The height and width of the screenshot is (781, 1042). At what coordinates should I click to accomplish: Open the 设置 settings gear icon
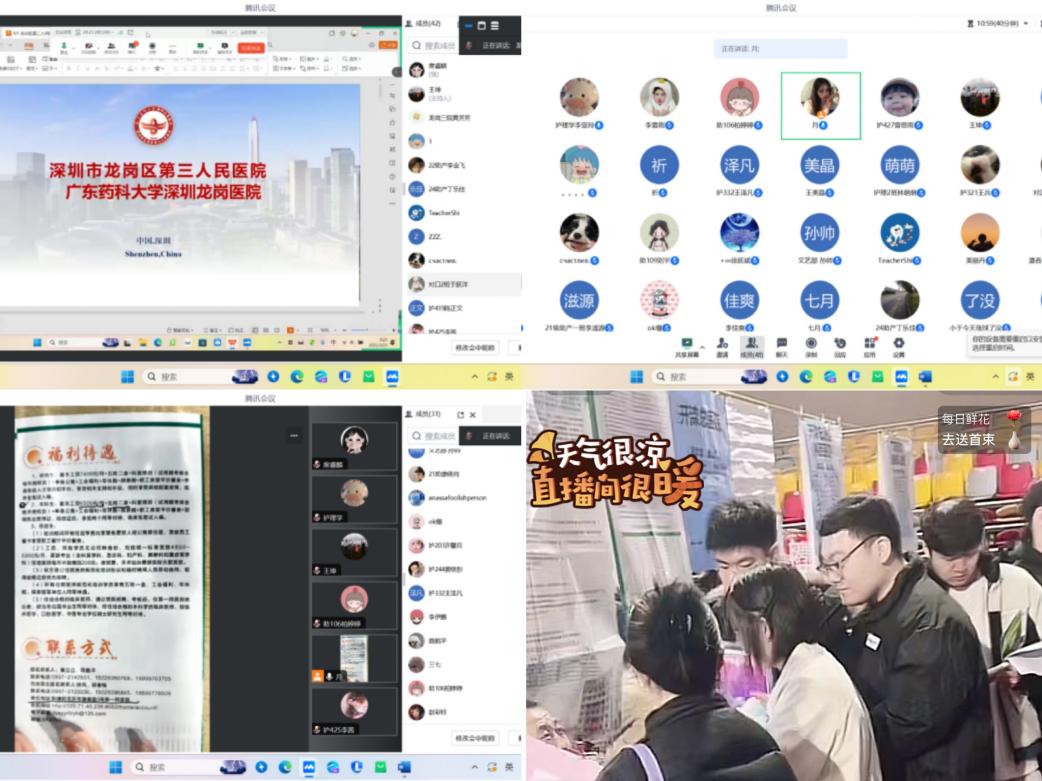point(898,344)
